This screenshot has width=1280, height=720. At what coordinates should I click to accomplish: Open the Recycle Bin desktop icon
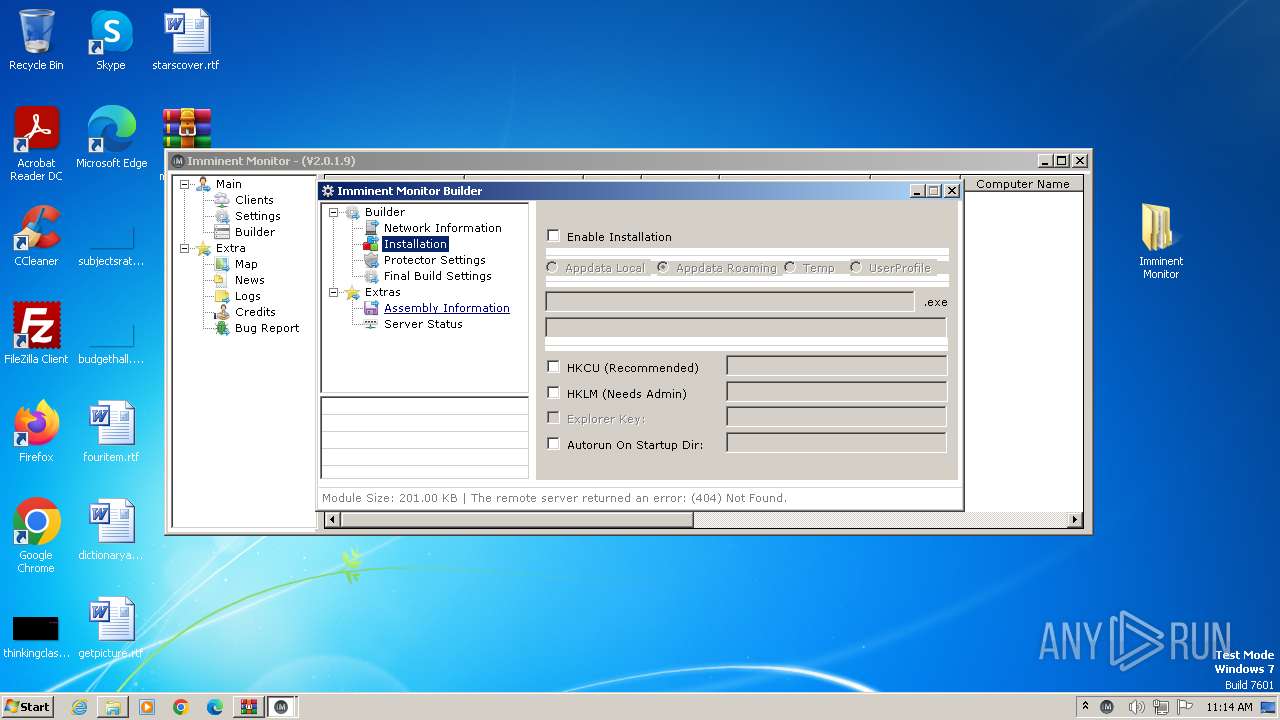pos(36,40)
